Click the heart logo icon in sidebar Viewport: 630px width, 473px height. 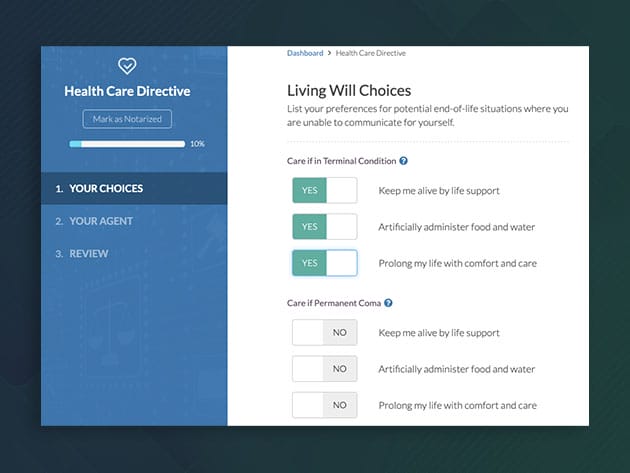coord(127,66)
